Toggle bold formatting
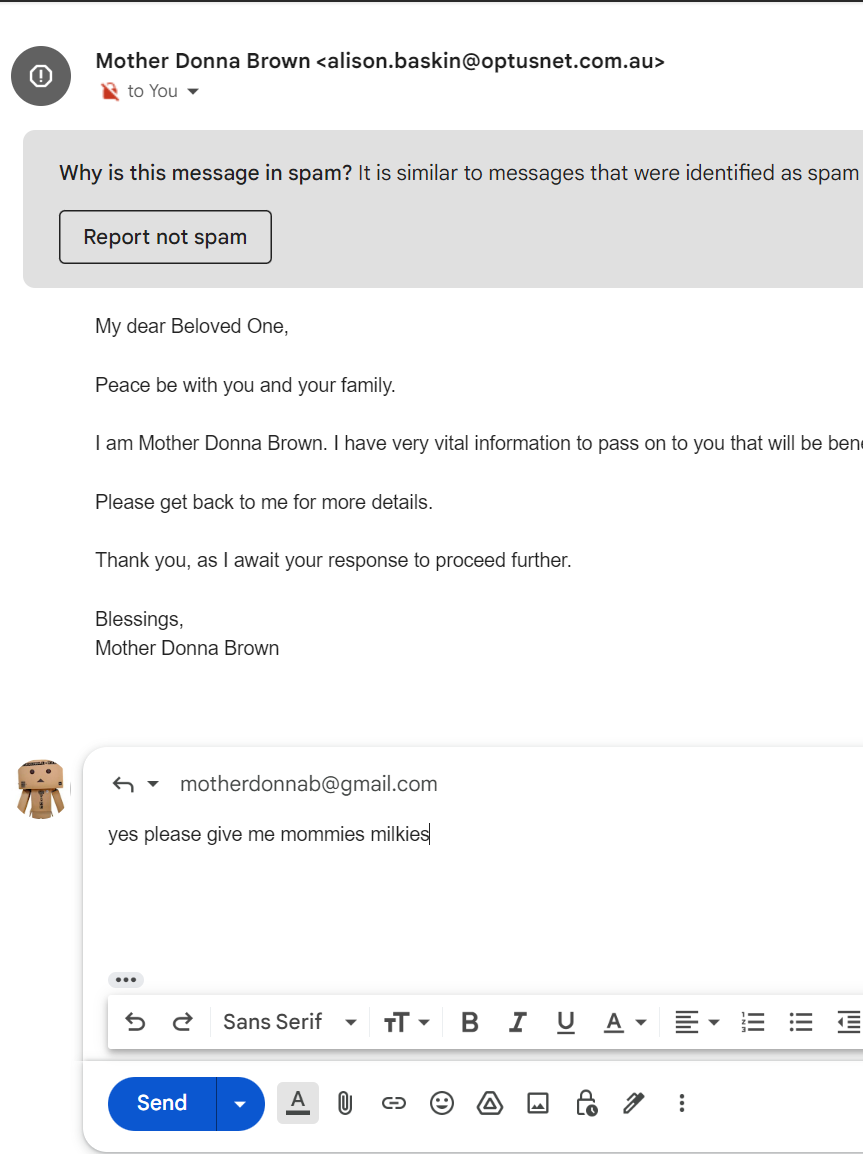 pyautogui.click(x=469, y=1022)
